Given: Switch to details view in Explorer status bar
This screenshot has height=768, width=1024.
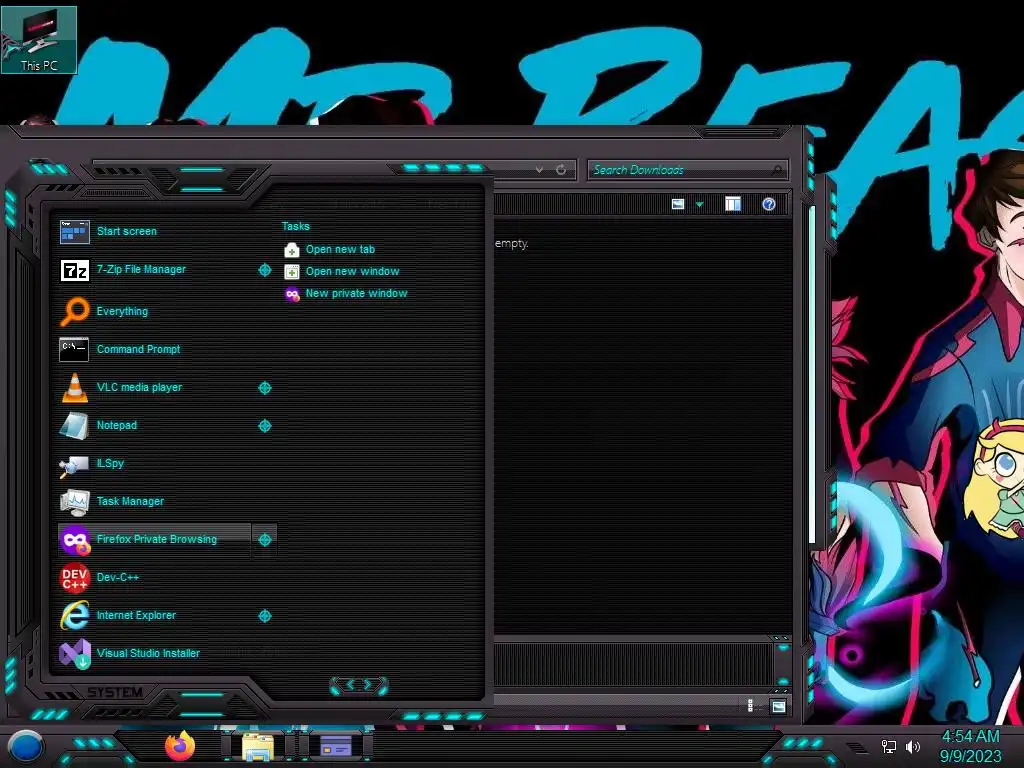Looking at the screenshot, I should click(x=750, y=706).
